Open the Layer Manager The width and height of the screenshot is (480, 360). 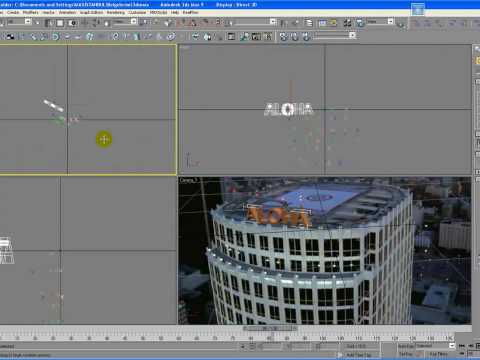[309, 23]
